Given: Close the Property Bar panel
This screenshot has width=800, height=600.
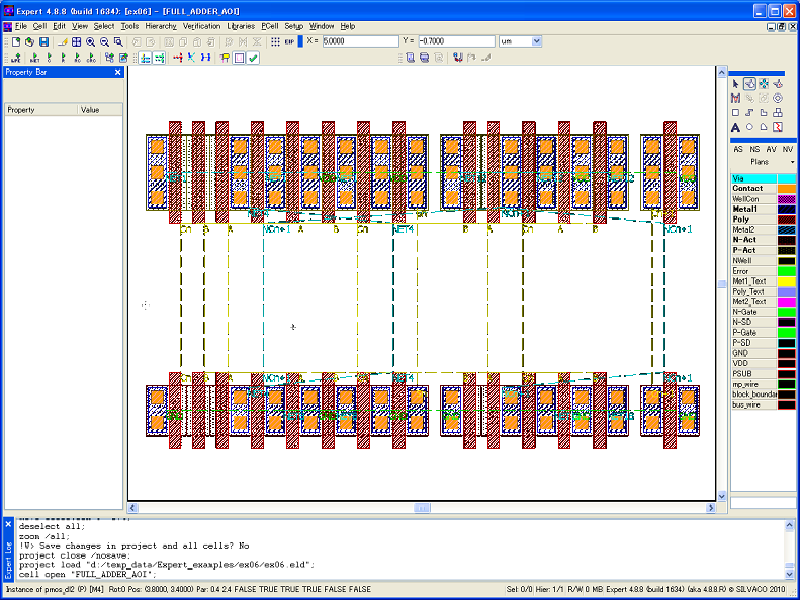Looking at the screenshot, I should click(117, 72).
